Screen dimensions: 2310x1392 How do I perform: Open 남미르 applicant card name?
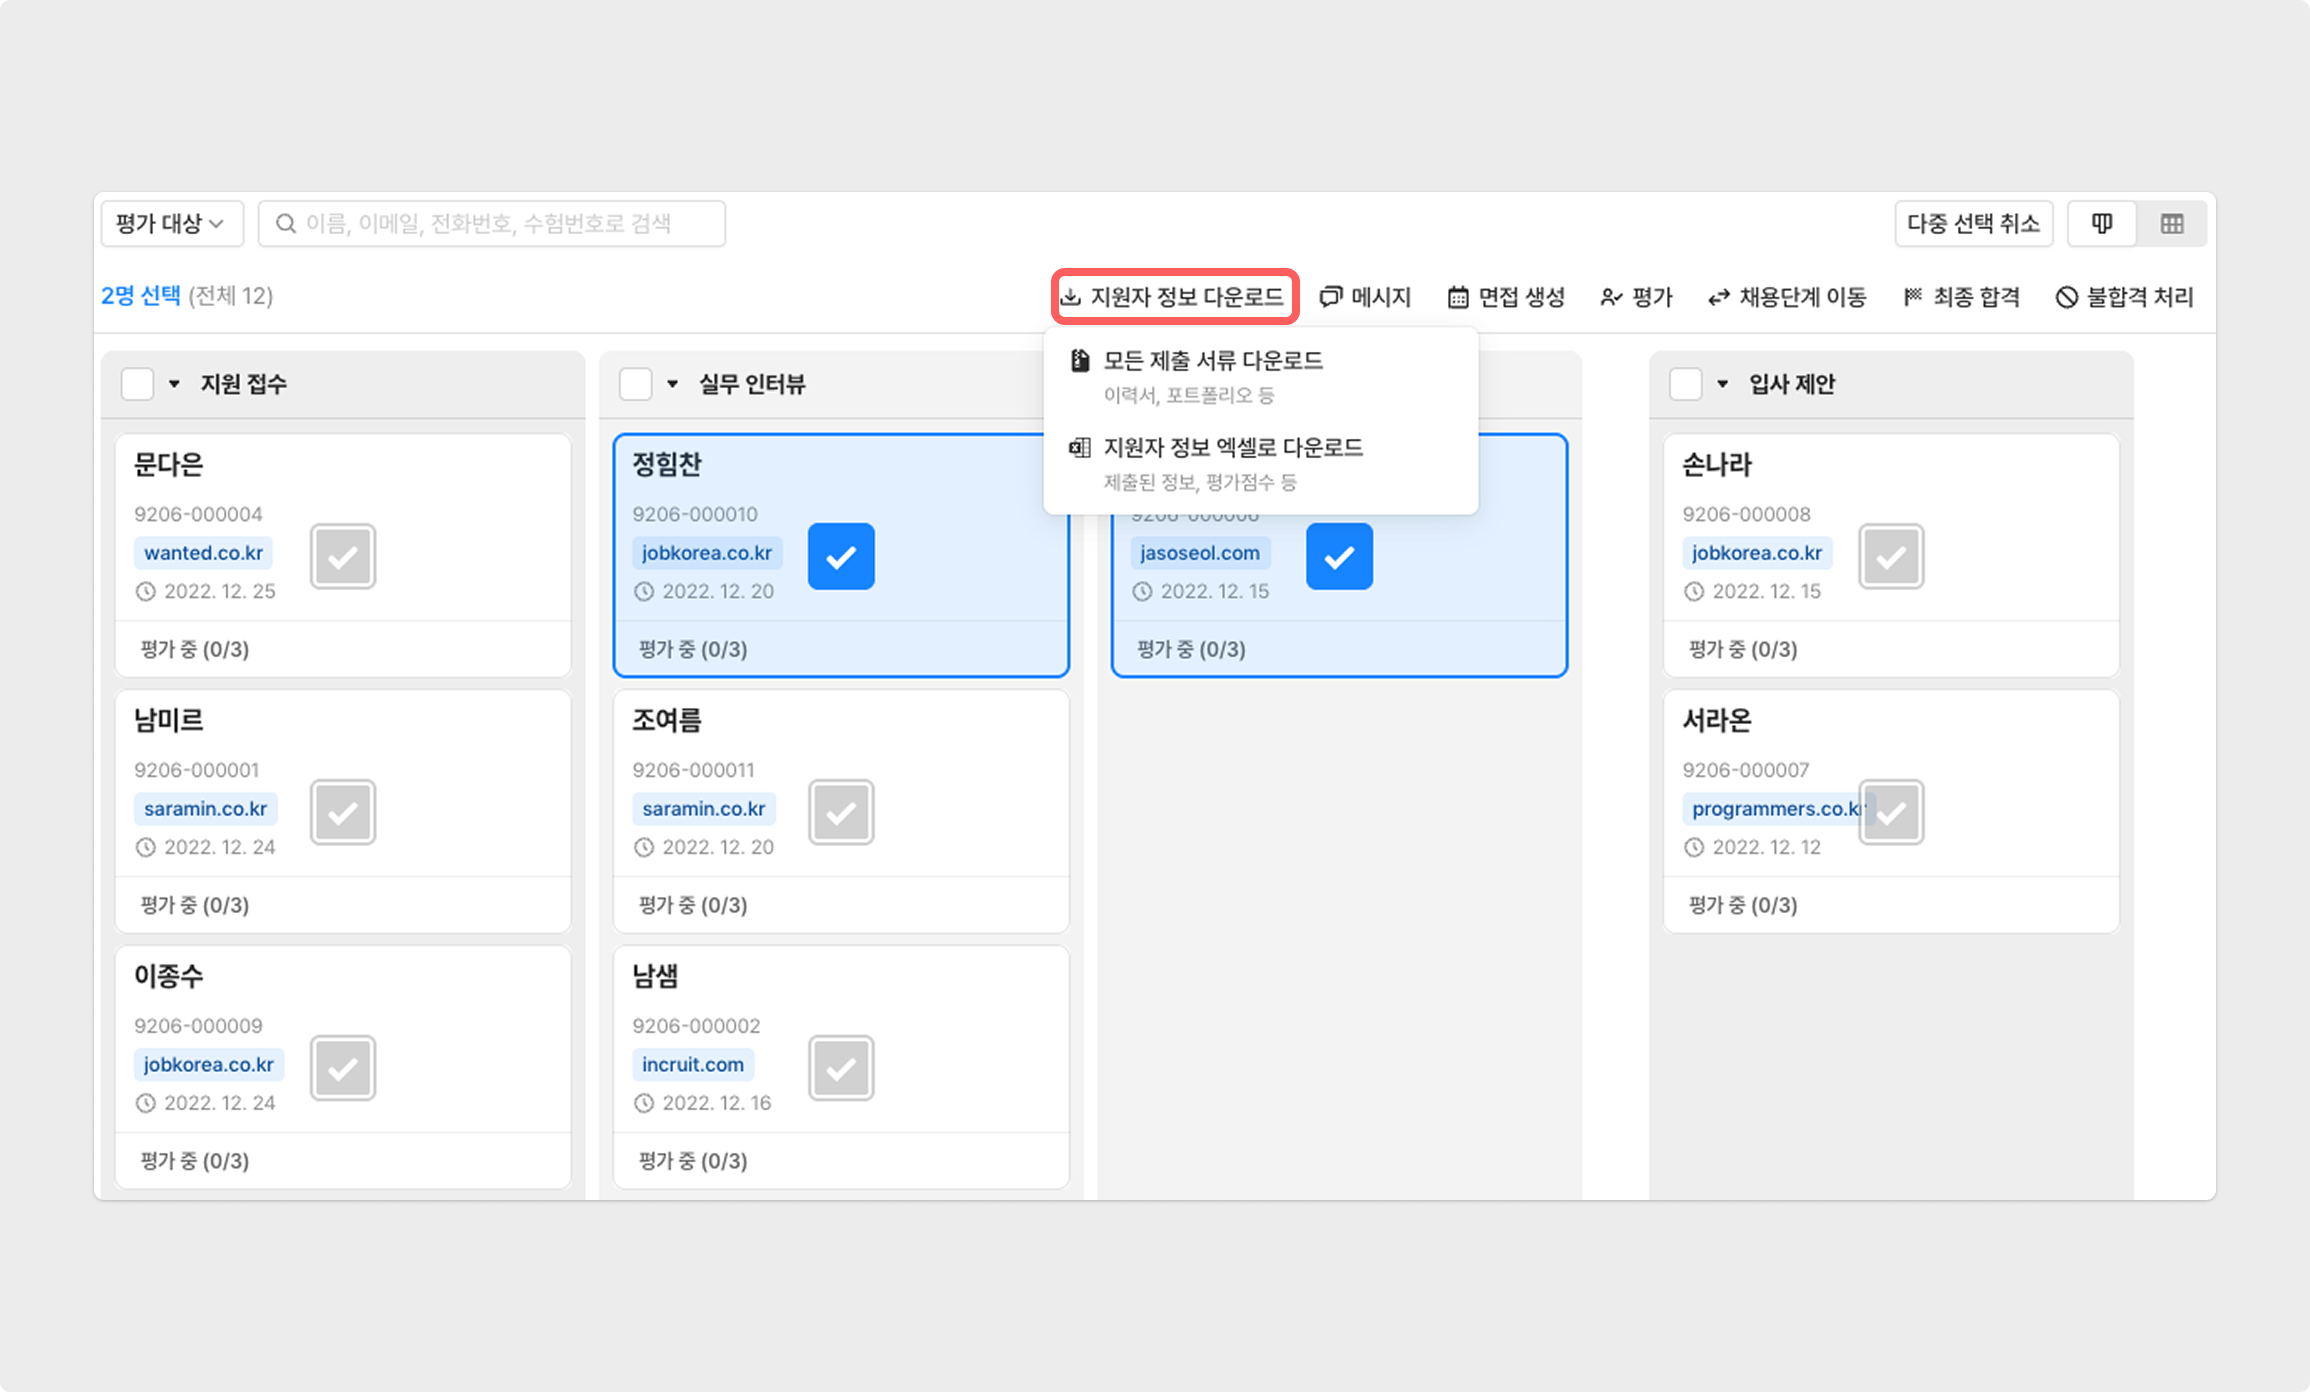click(x=168, y=721)
